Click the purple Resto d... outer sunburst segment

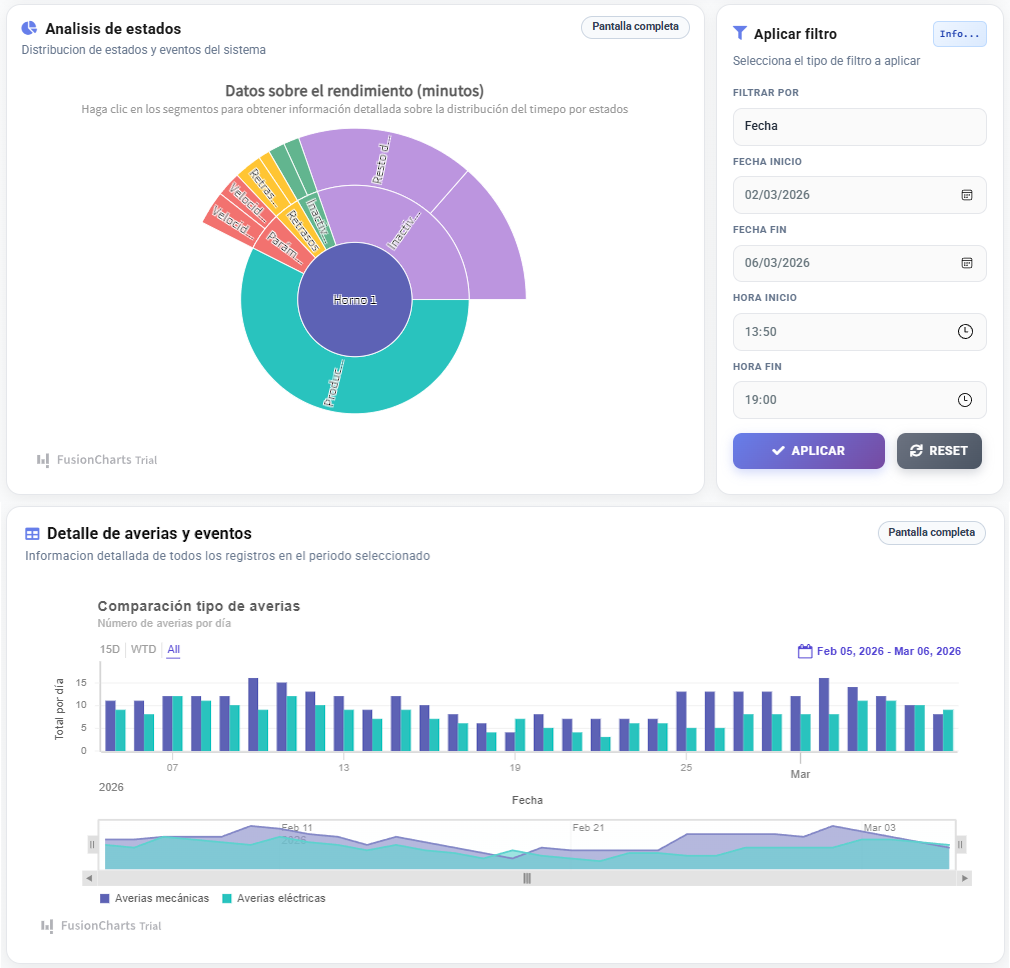point(381,159)
